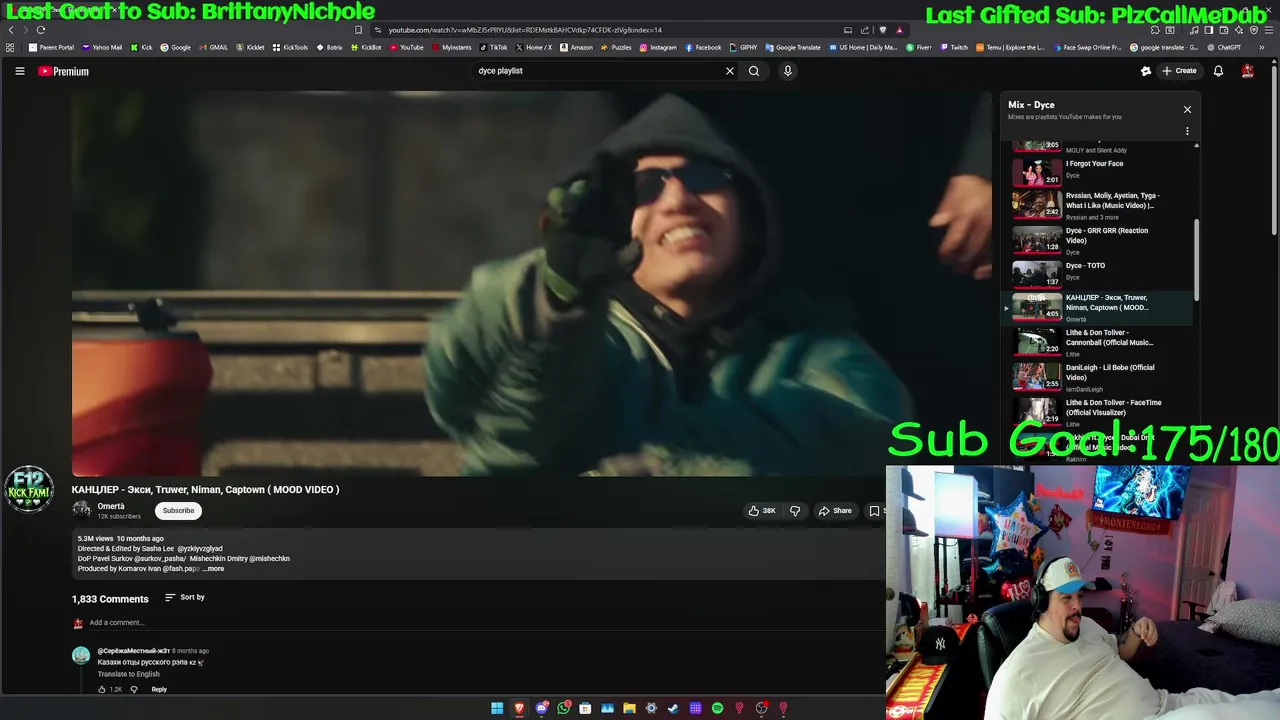Open the Mix playlist three-dot options
This screenshot has width=1280, height=720.
(1187, 131)
